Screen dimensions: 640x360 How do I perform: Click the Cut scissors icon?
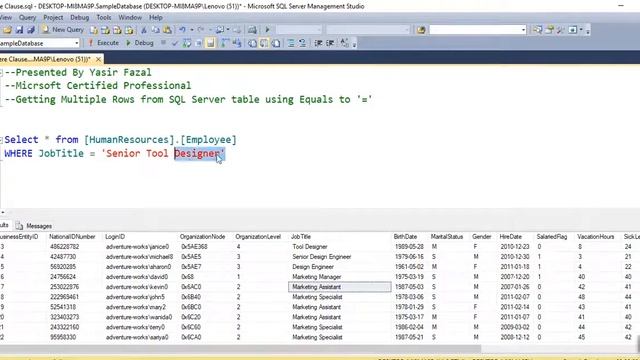(x=144, y=30)
